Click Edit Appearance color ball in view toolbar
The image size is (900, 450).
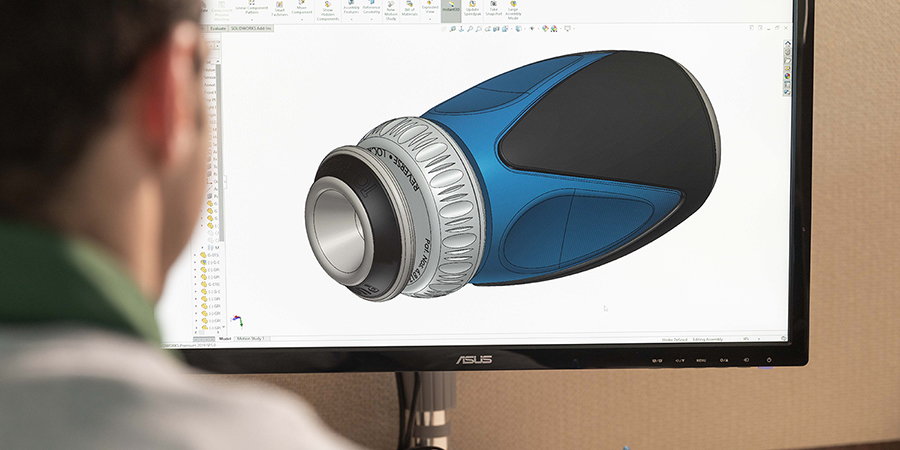[x=545, y=29]
